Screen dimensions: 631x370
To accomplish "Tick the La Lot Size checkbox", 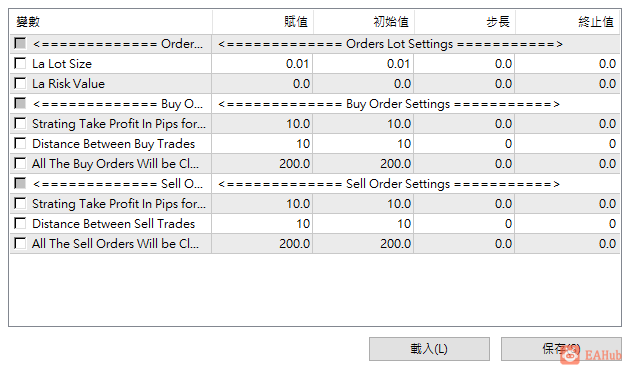I will pyautogui.click(x=20, y=63).
